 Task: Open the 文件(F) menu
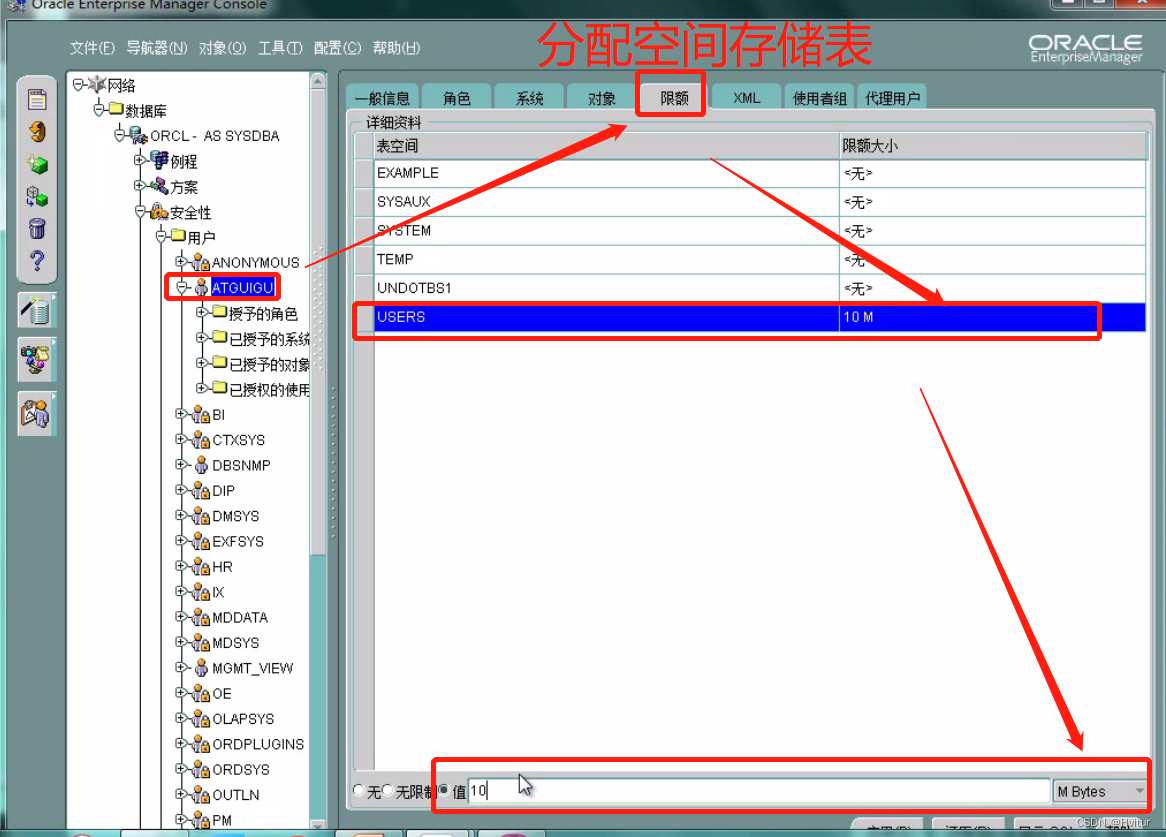pyautogui.click(x=92, y=48)
